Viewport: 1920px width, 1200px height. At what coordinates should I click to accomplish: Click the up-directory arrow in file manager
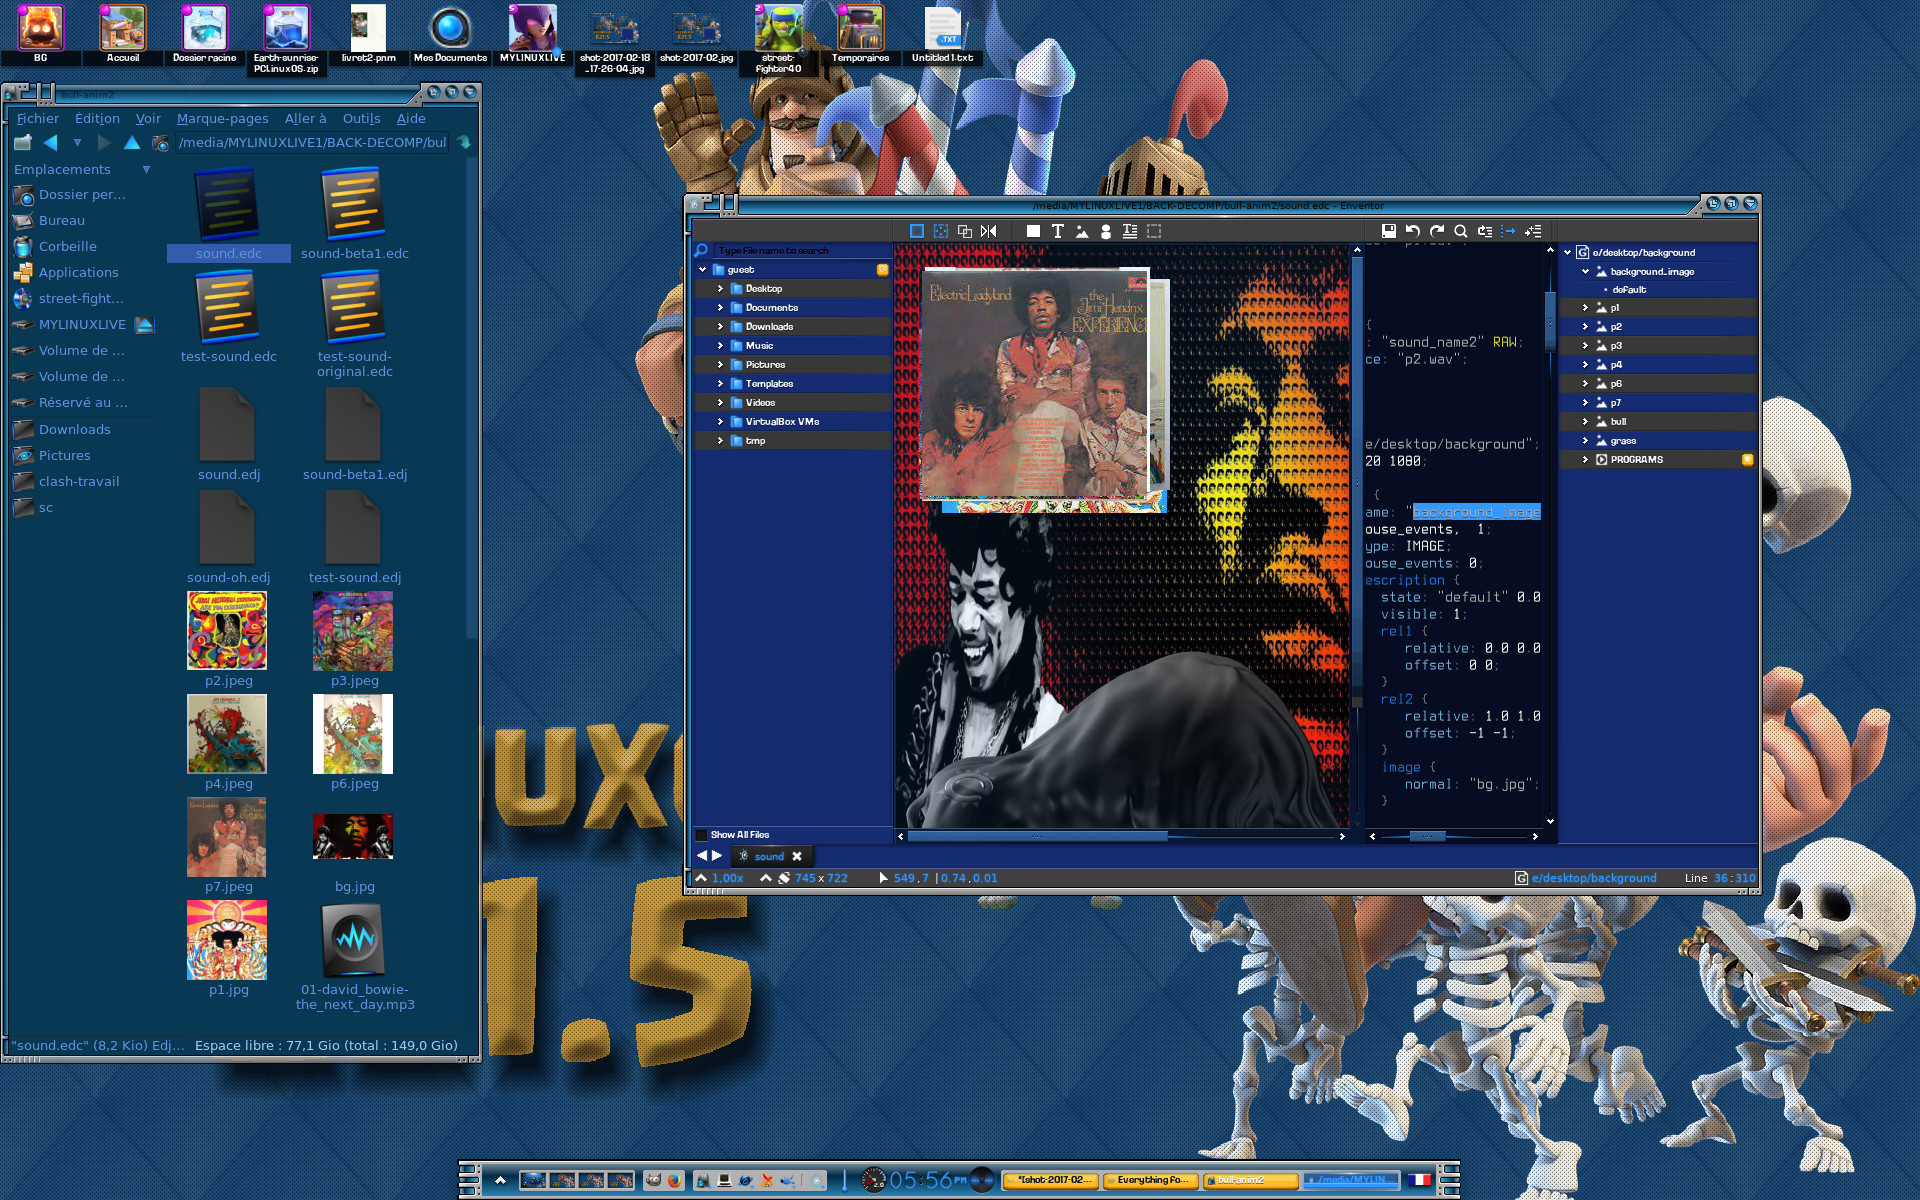(x=131, y=143)
